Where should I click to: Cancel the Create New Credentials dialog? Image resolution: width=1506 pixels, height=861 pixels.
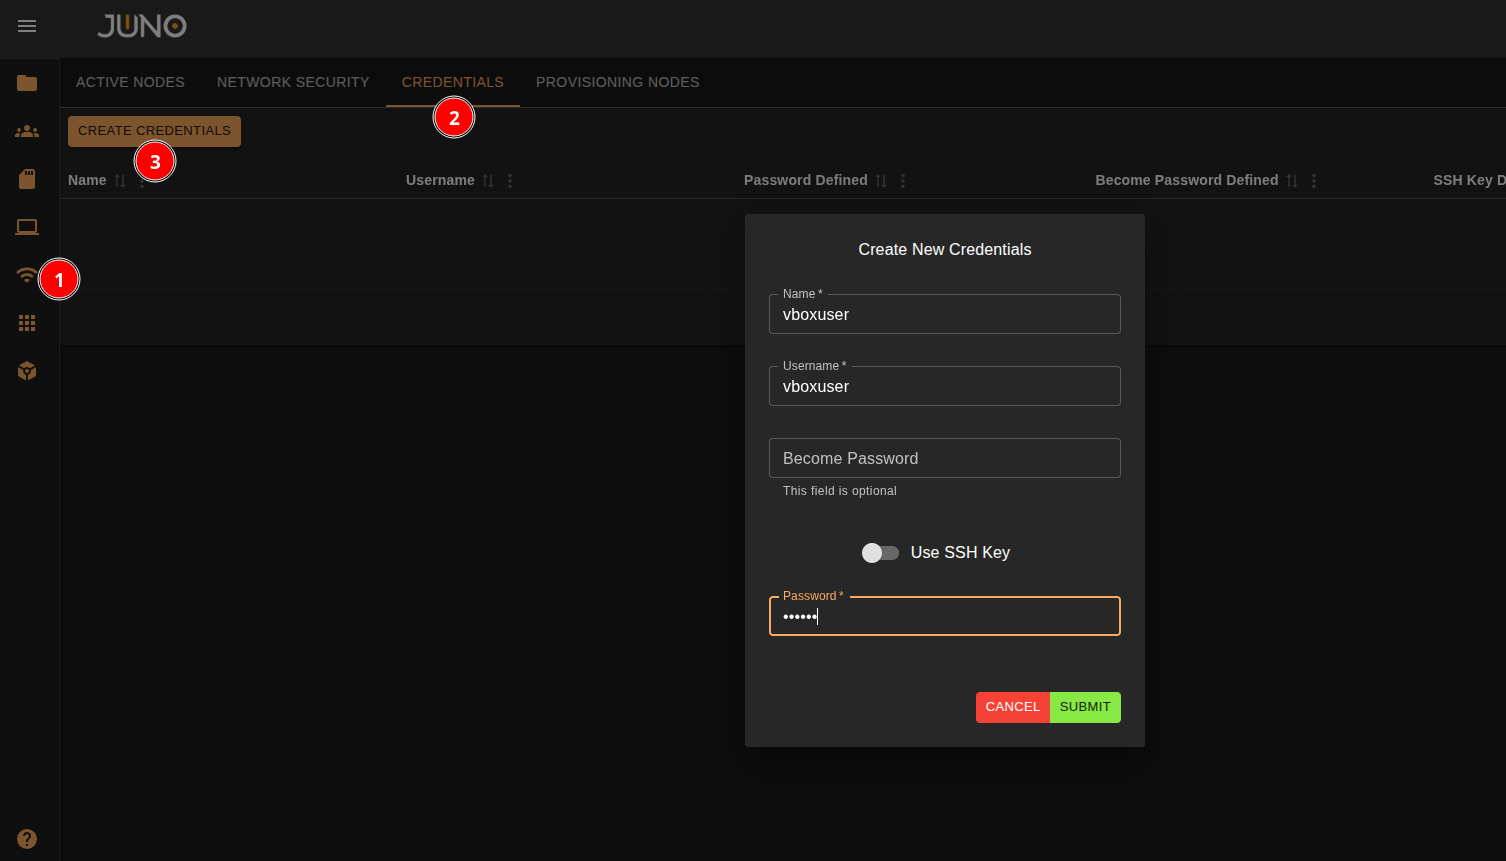1012,707
